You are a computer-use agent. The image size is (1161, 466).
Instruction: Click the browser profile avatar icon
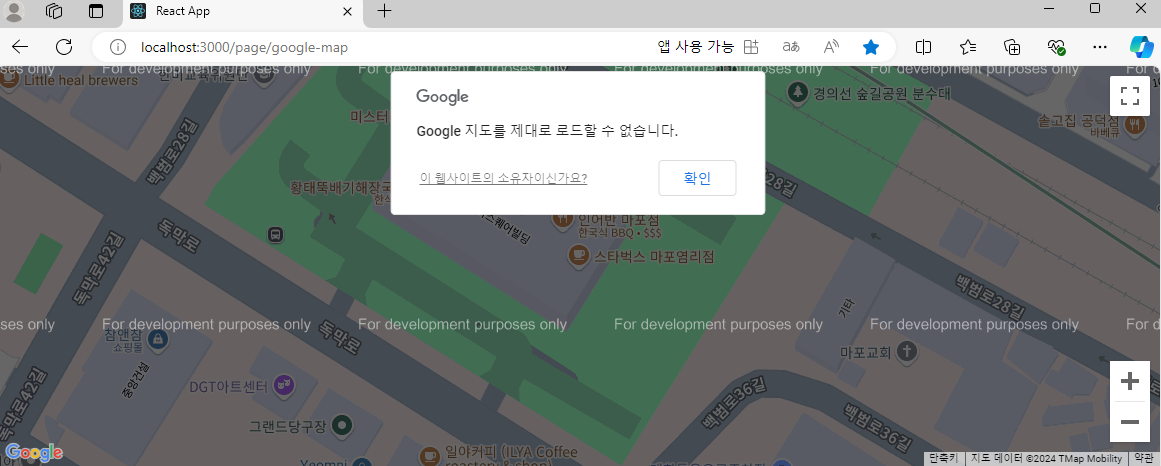14,10
